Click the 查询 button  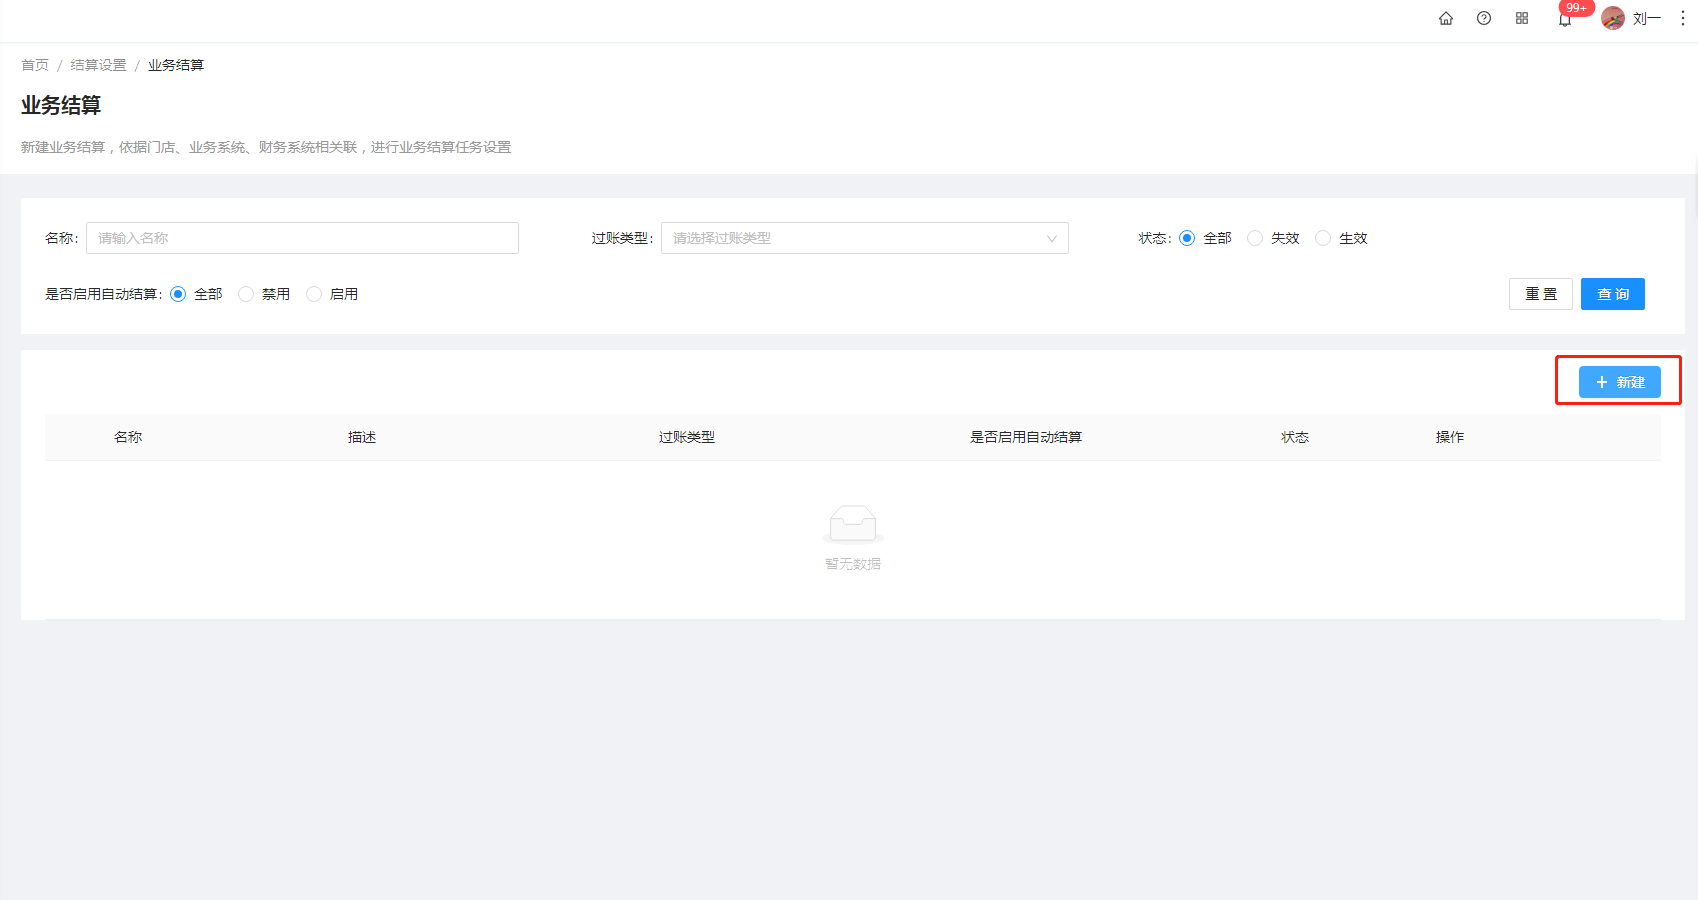pos(1613,294)
